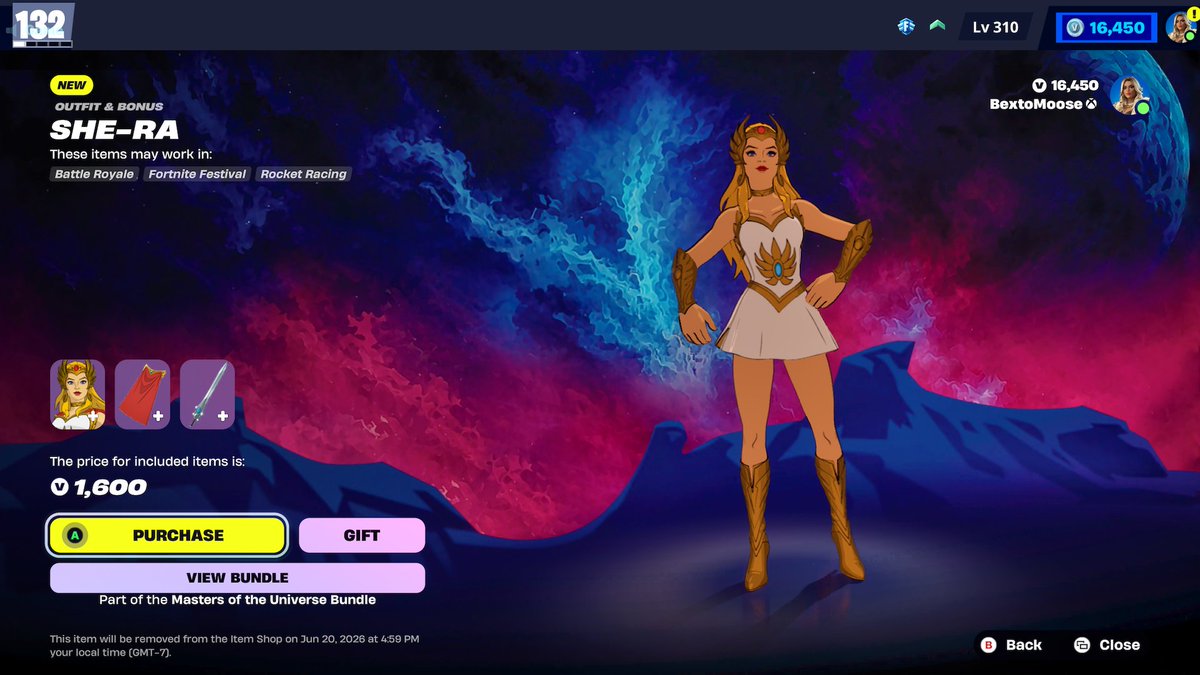Click the BextoMoose username text
The height and width of the screenshot is (675, 1200).
pos(1036,104)
